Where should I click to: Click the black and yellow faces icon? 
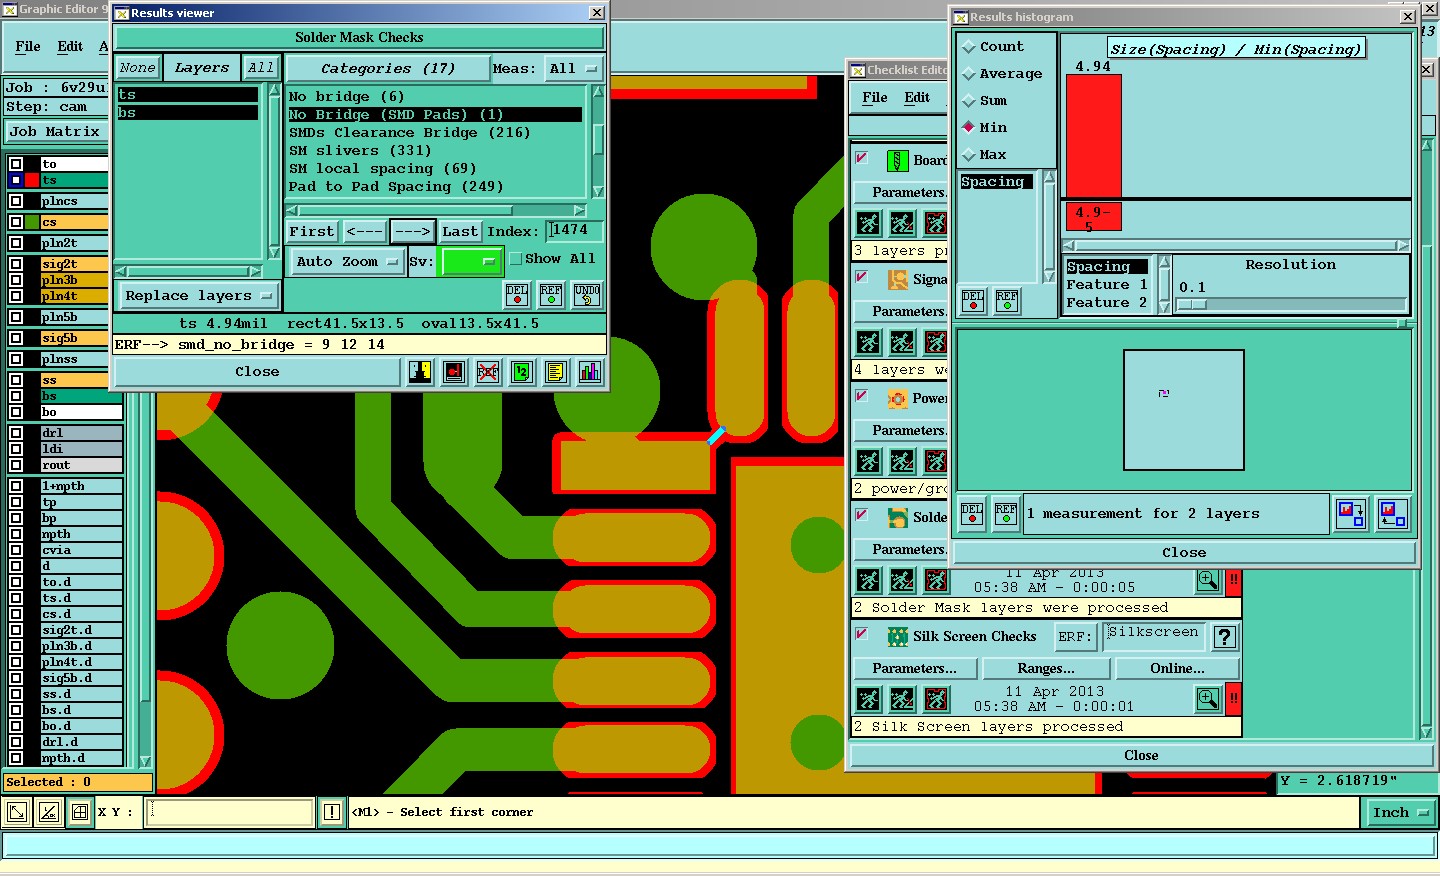click(x=420, y=372)
